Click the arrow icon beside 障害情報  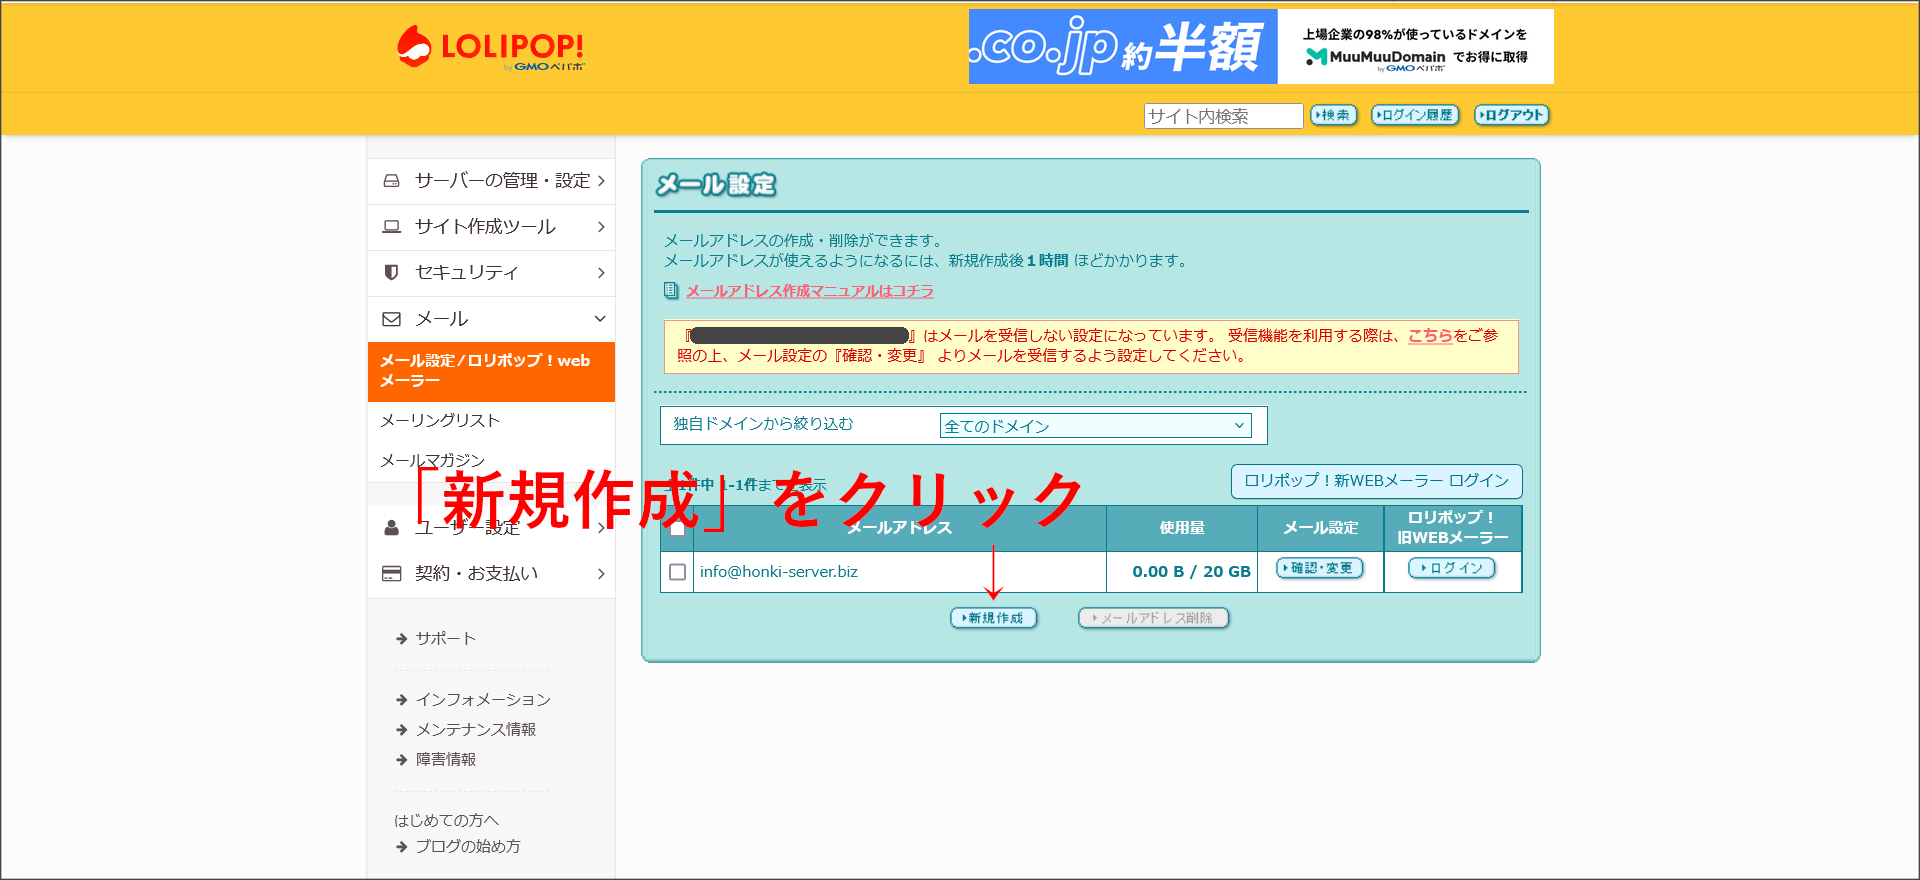(401, 760)
